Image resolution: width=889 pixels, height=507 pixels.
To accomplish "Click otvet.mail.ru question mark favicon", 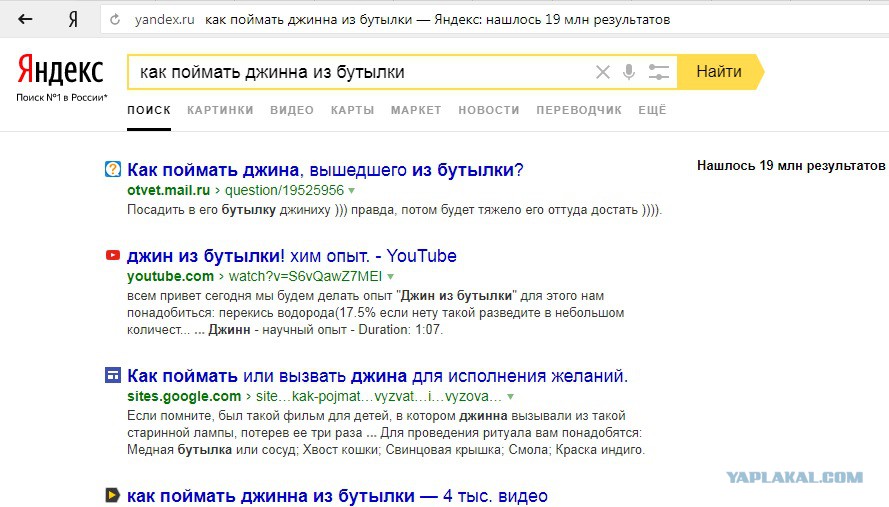I will 113,169.
